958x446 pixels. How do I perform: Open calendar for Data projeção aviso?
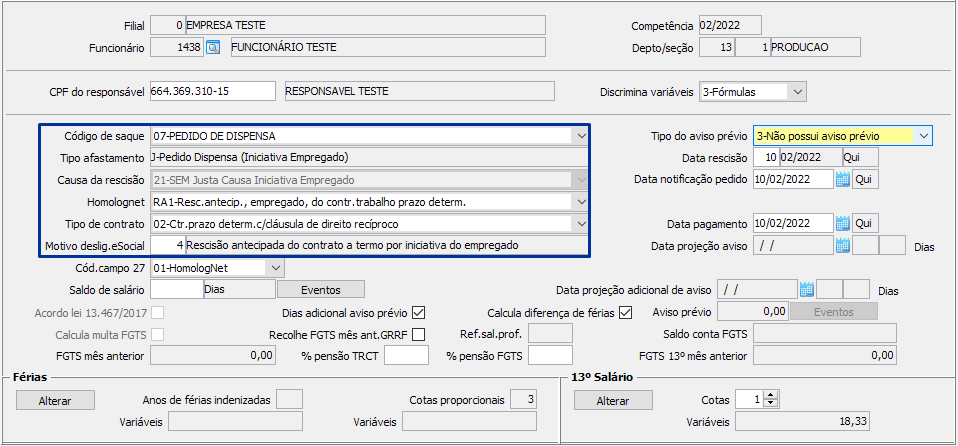click(842, 246)
